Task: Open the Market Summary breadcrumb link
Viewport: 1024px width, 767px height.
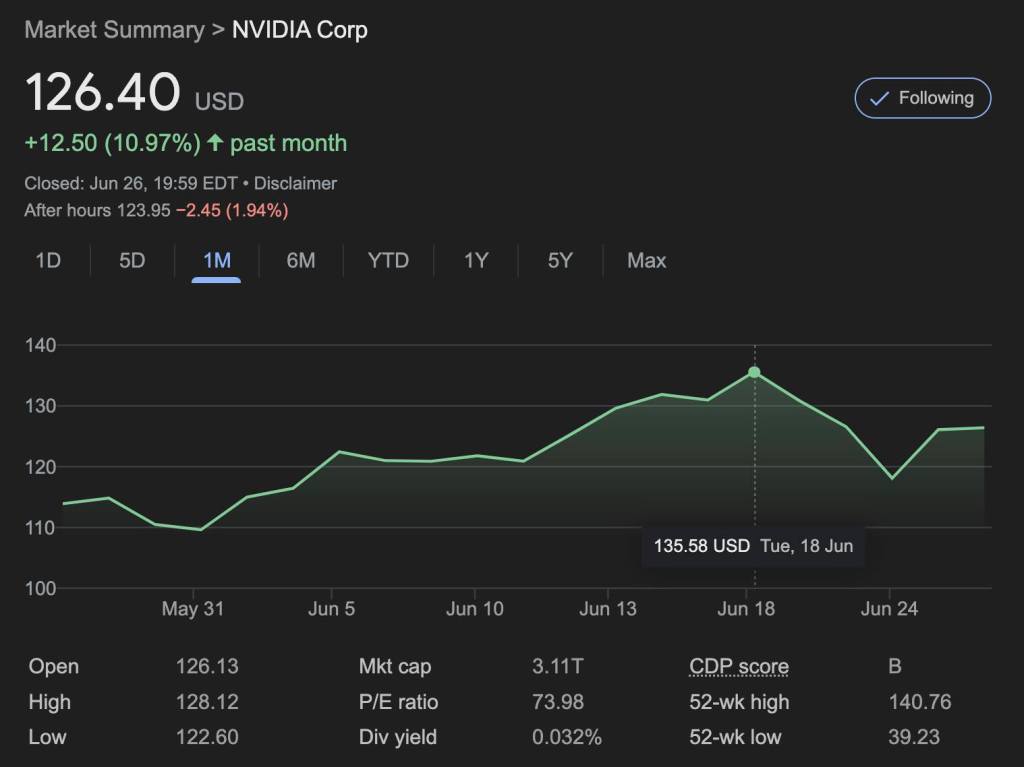Action: 113,30
